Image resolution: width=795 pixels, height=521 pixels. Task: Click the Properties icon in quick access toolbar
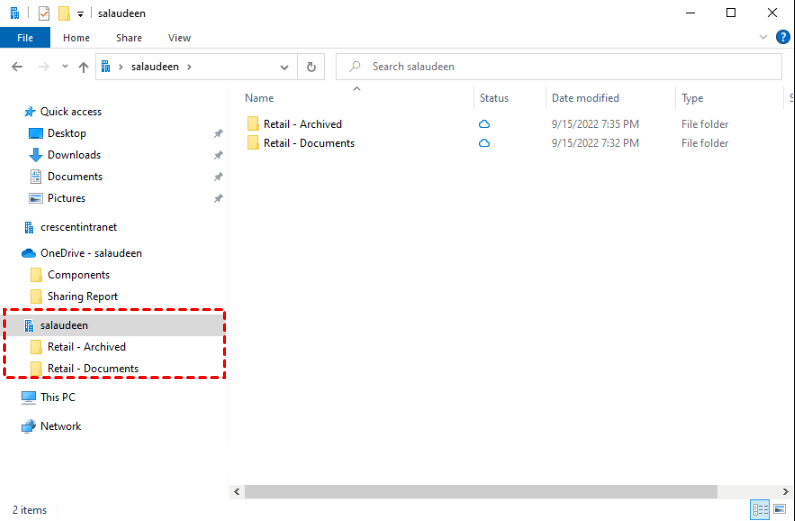pyautogui.click(x=44, y=13)
